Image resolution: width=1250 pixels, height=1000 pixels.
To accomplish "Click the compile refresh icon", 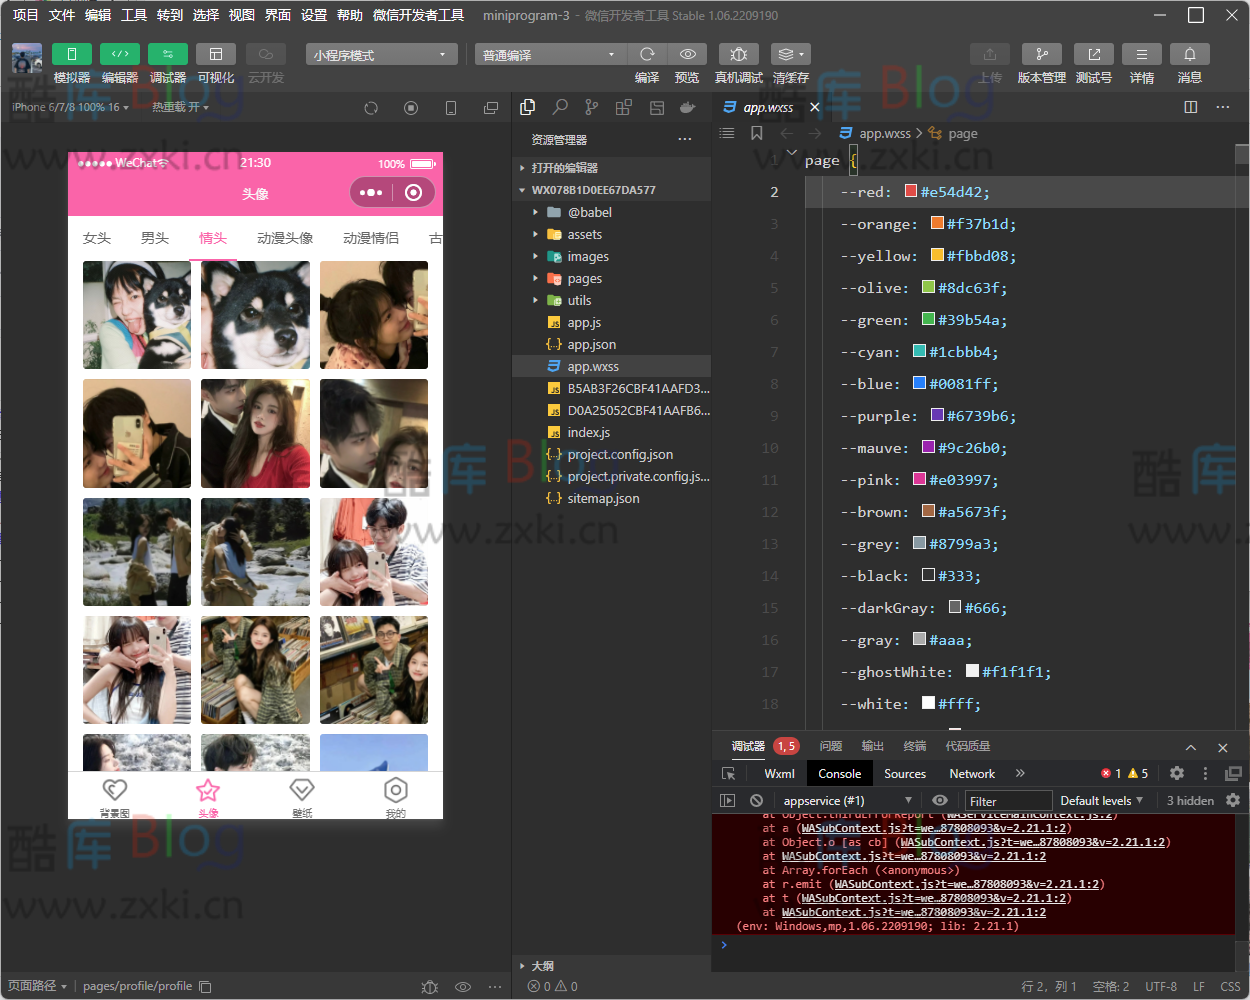I will point(647,54).
